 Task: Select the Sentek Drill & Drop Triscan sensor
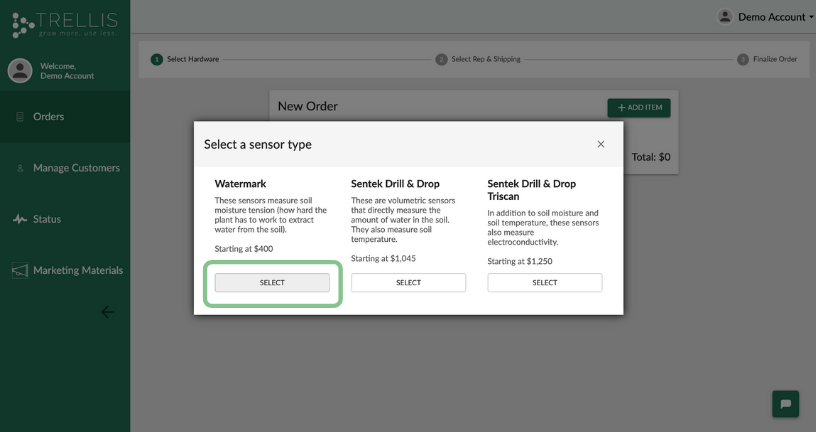point(545,283)
